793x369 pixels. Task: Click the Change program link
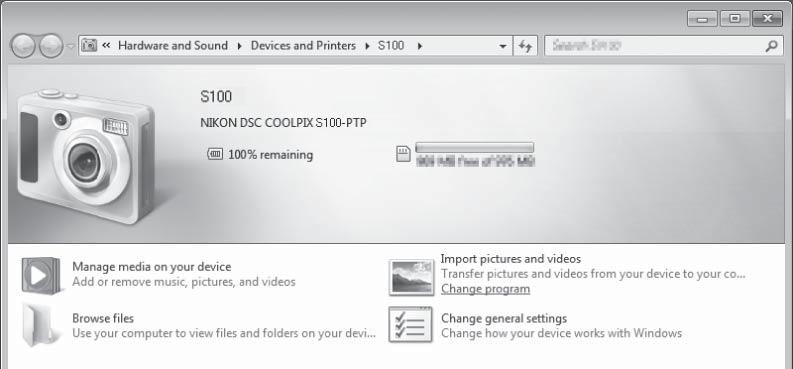click(x=486, y=289)
